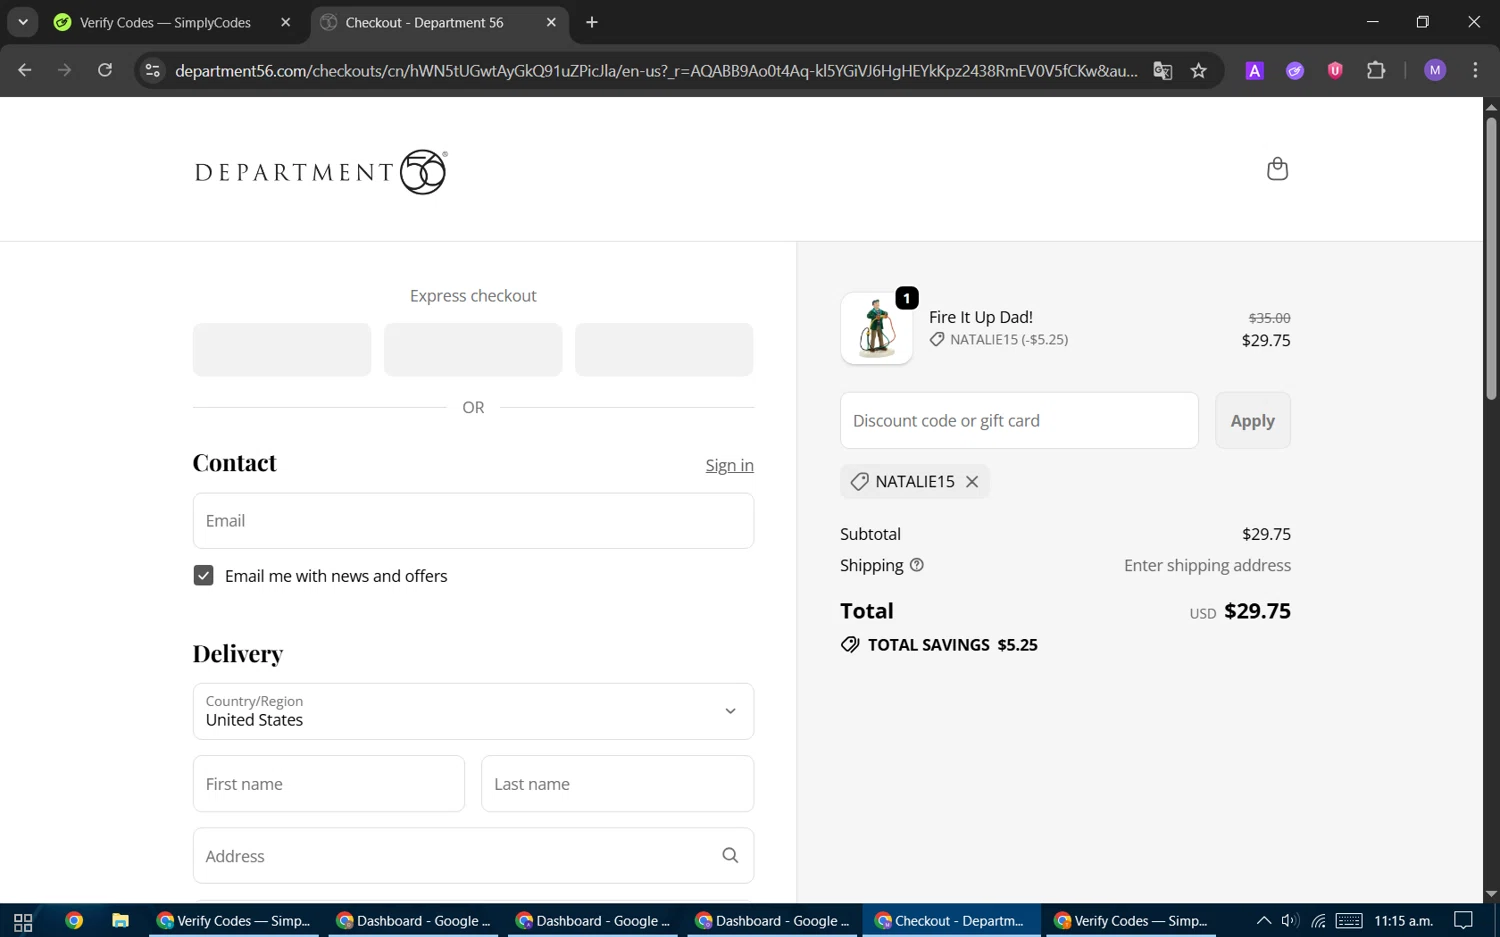Select the Checkout - Department 56 tab
The height and width of the screenshot is (937, 1500).
click(x=424, y=22)
